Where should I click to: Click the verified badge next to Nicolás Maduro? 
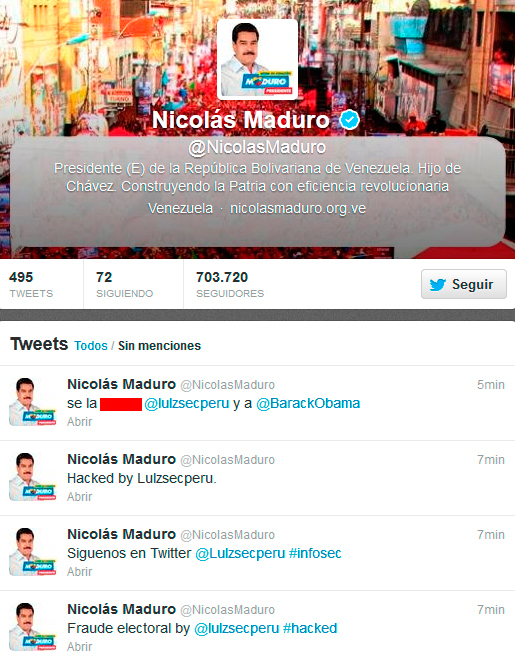point(349,120)
